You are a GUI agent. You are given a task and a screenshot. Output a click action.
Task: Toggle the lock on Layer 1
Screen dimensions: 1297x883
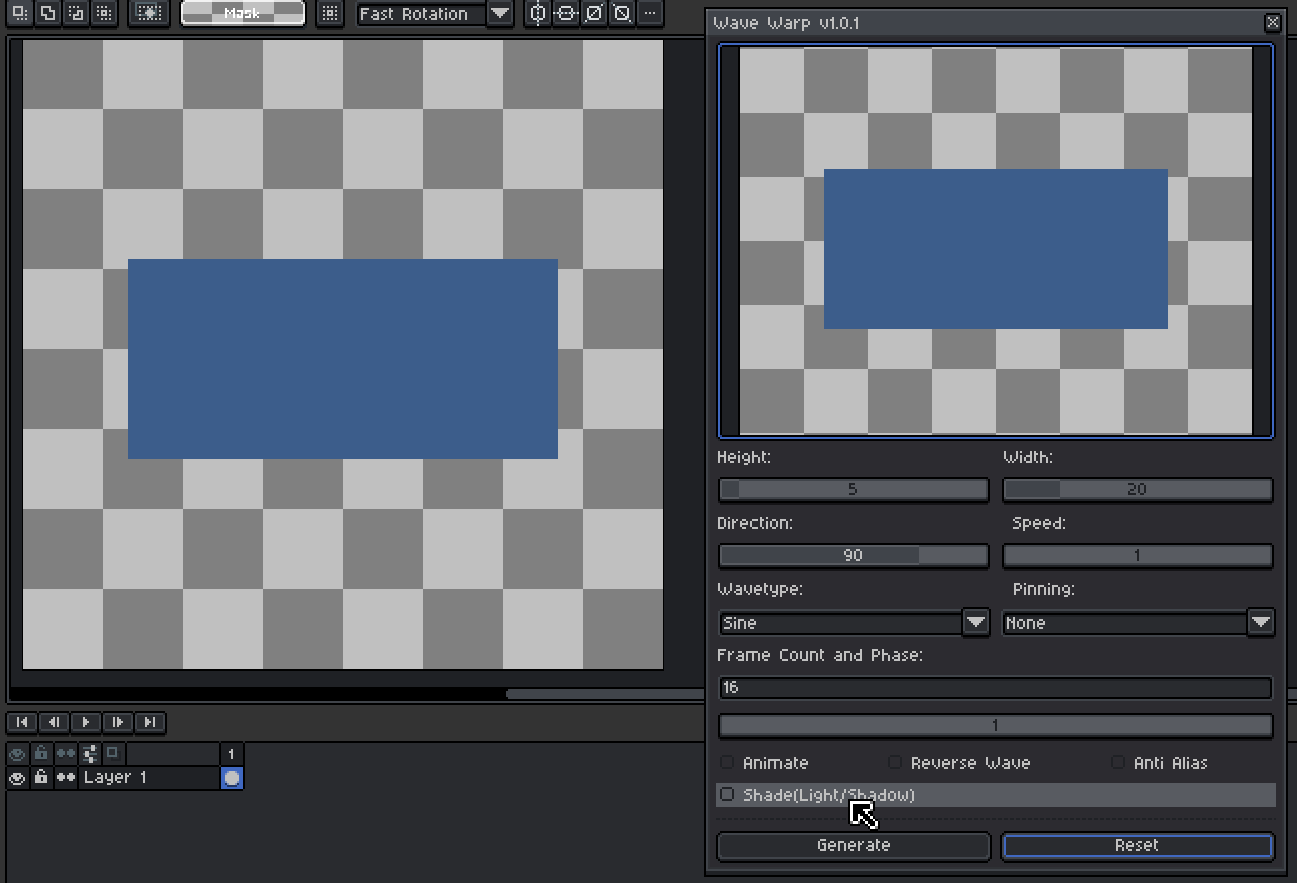41,777
